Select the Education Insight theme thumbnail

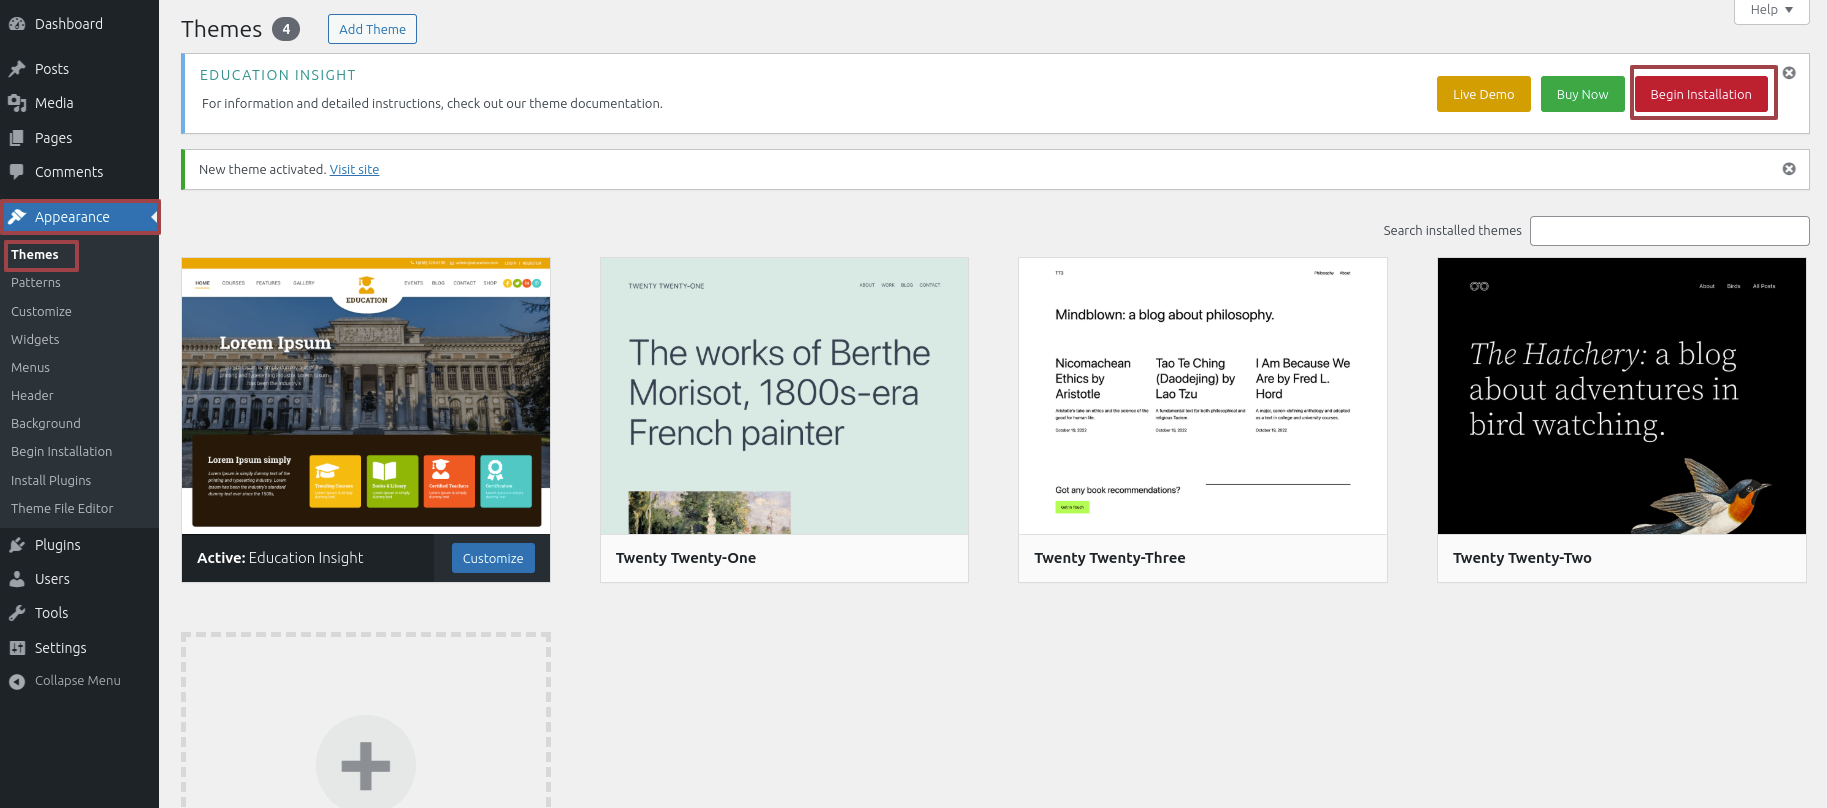[x=366, y=396]
